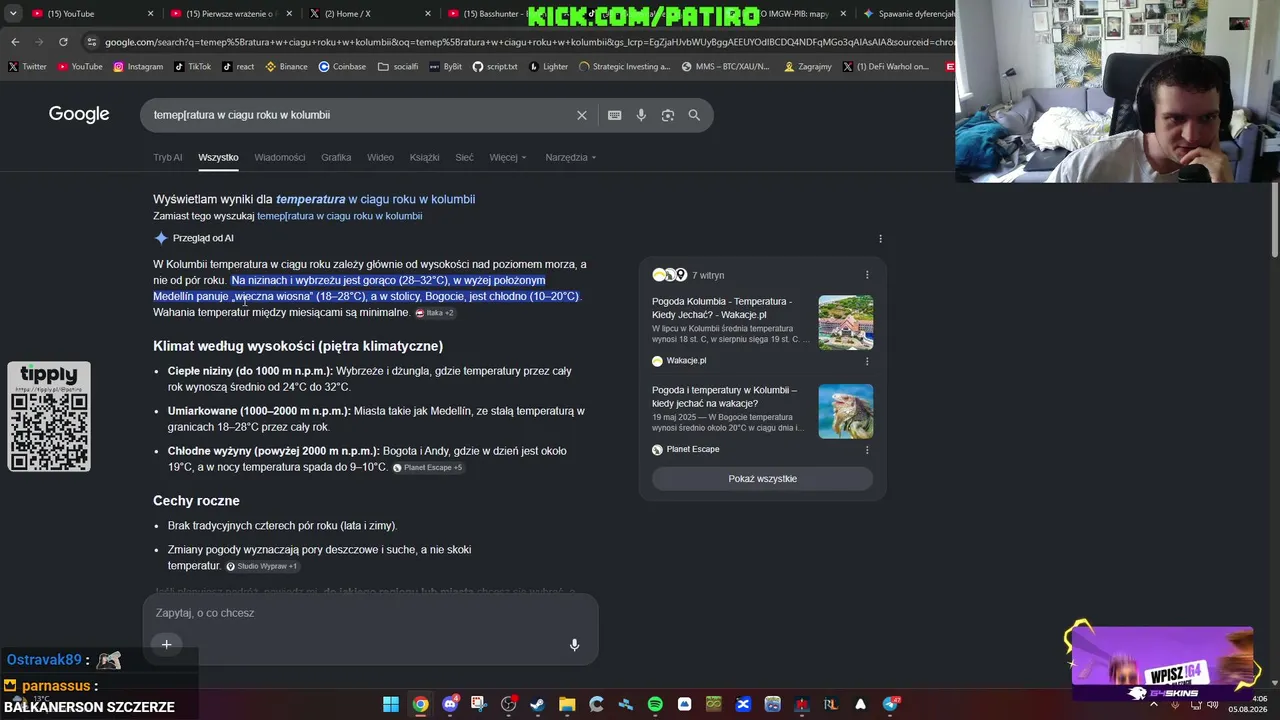Switch to Tryb AI tab
Screen dimensions: 1280x720
(x=168, y=157)
